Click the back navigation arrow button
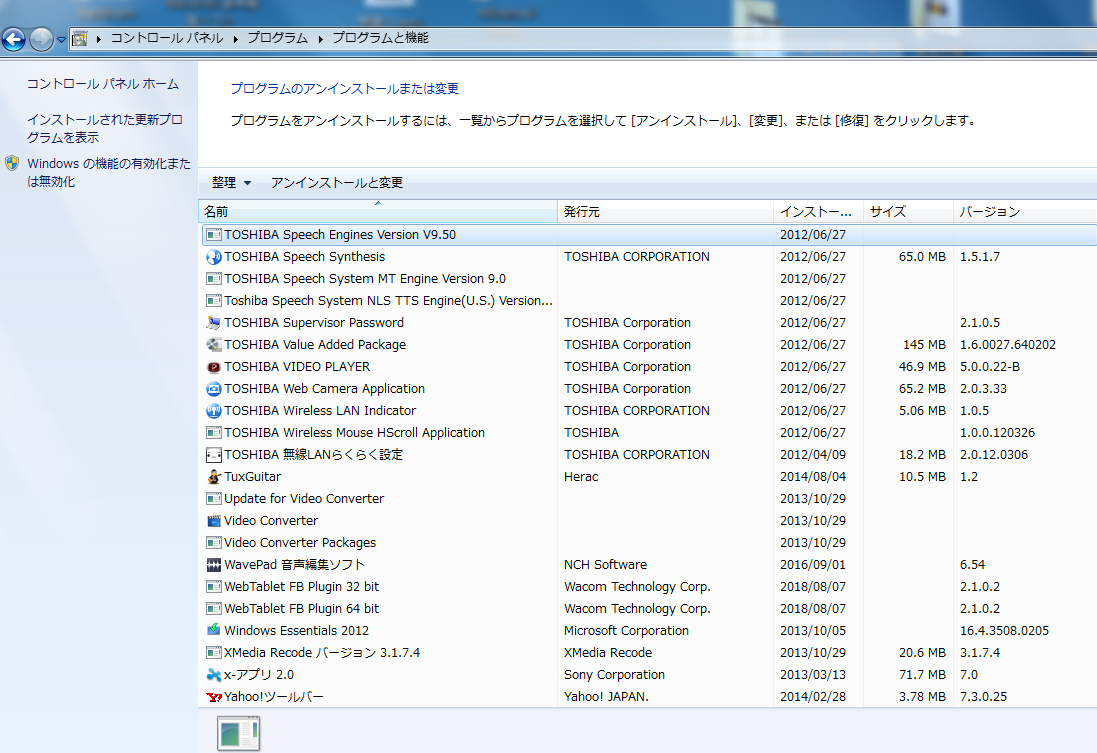The width and height of the screenshot is (1097, 753). 14,39
